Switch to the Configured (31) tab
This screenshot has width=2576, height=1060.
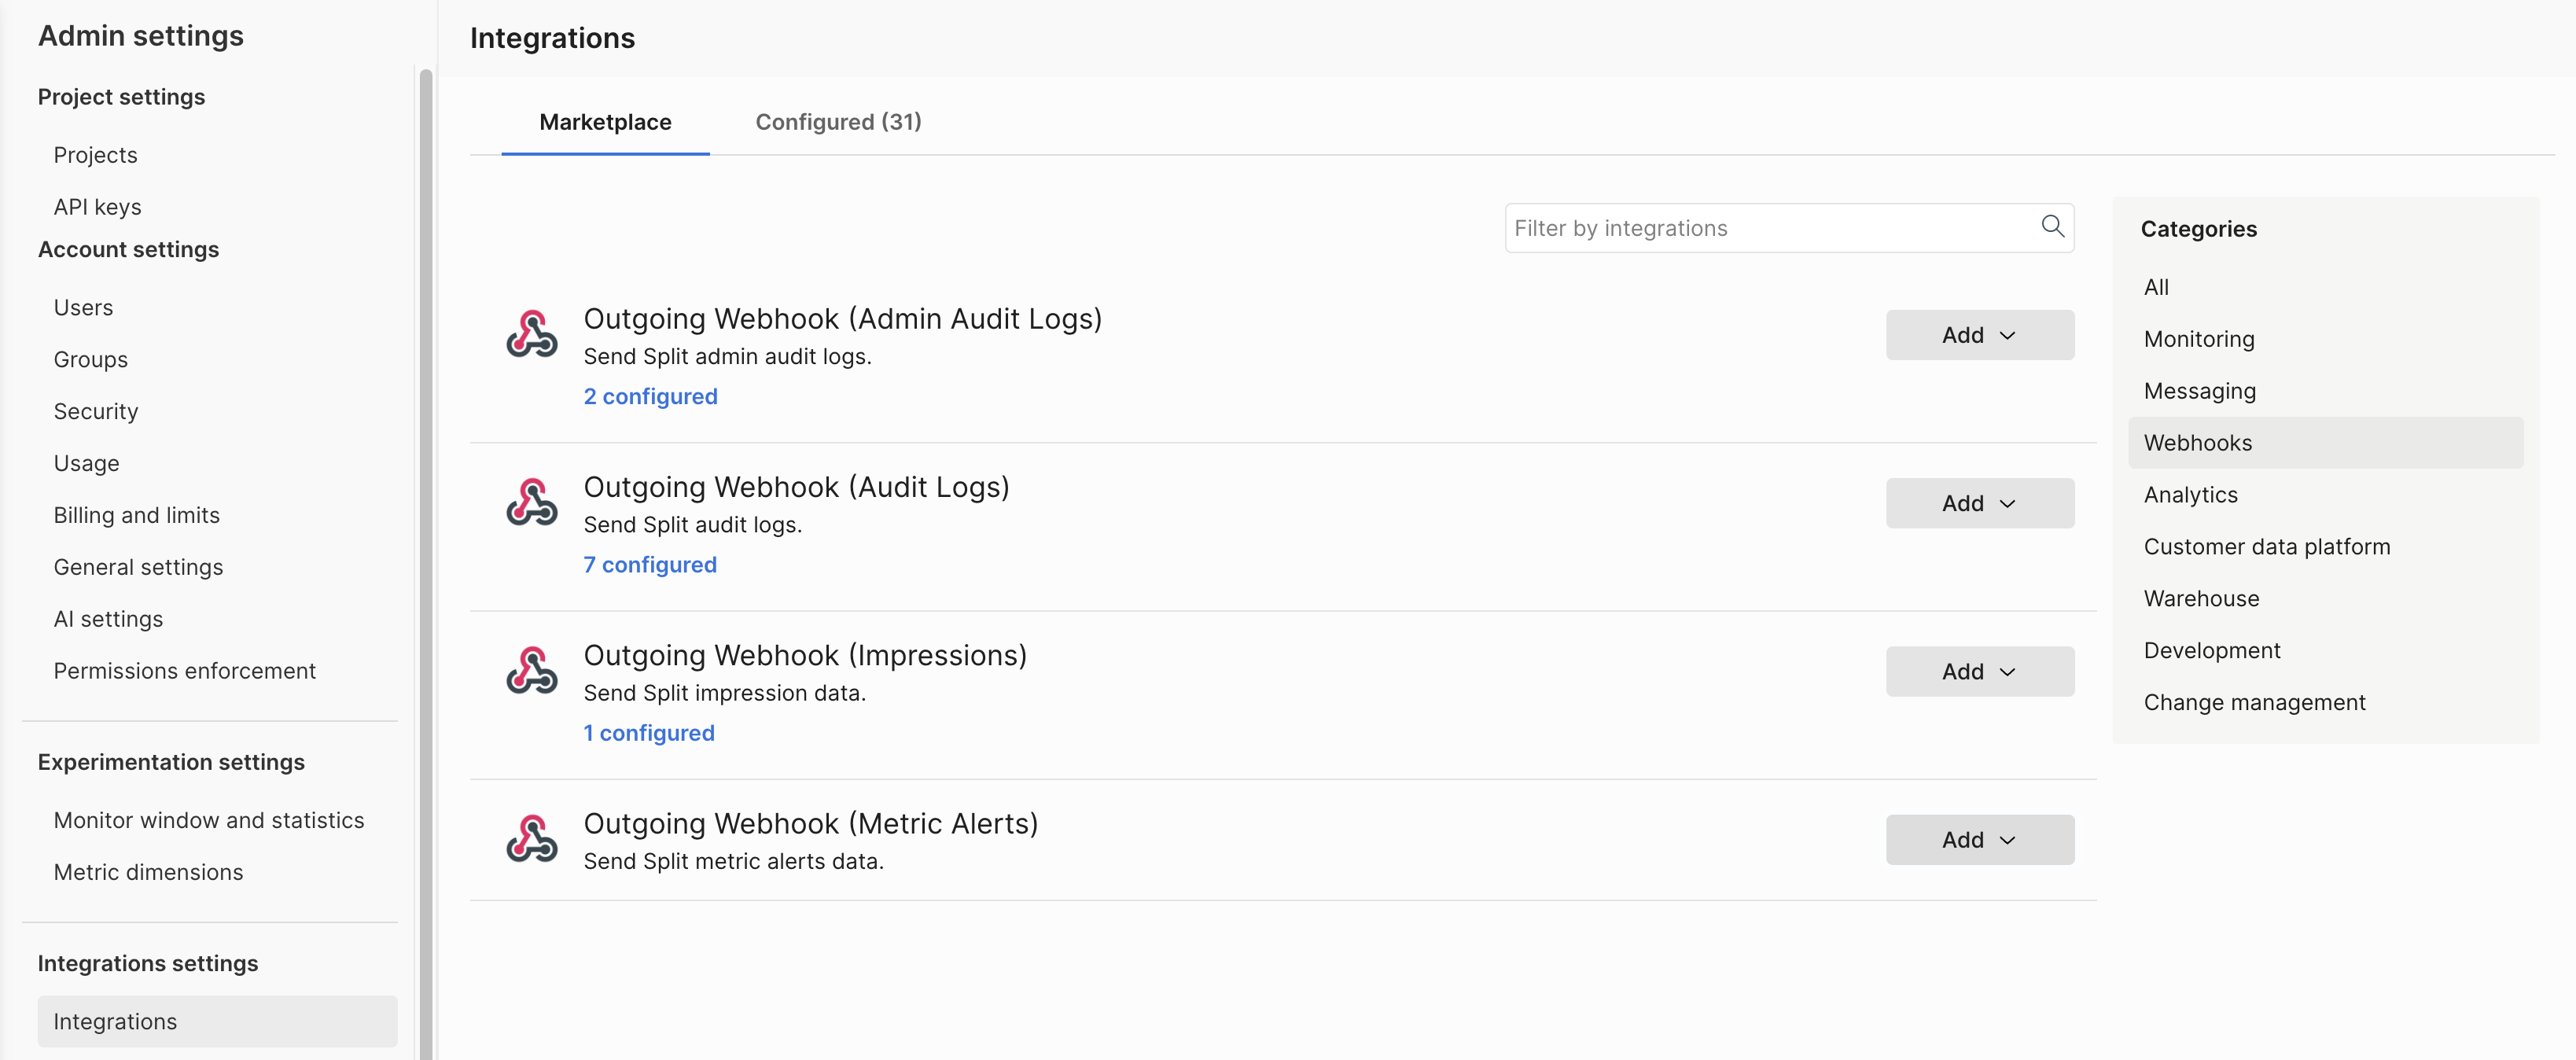(838, 122)
